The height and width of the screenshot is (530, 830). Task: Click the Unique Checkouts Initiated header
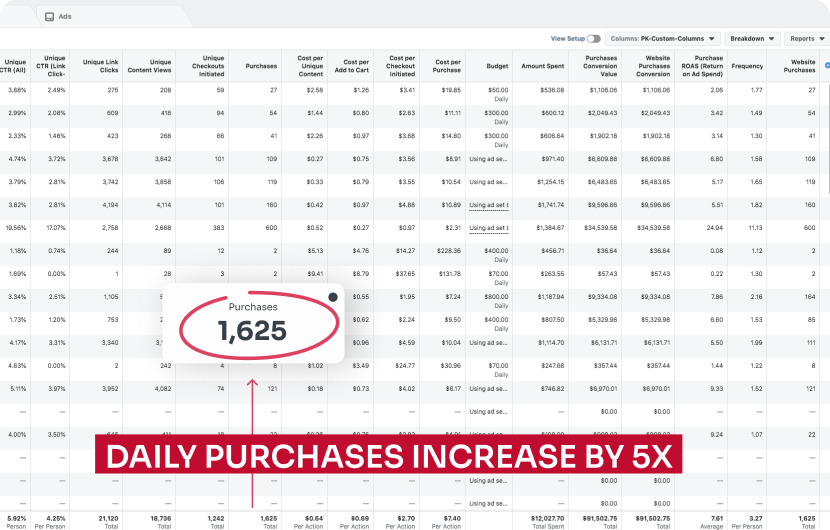pos(205,66)
